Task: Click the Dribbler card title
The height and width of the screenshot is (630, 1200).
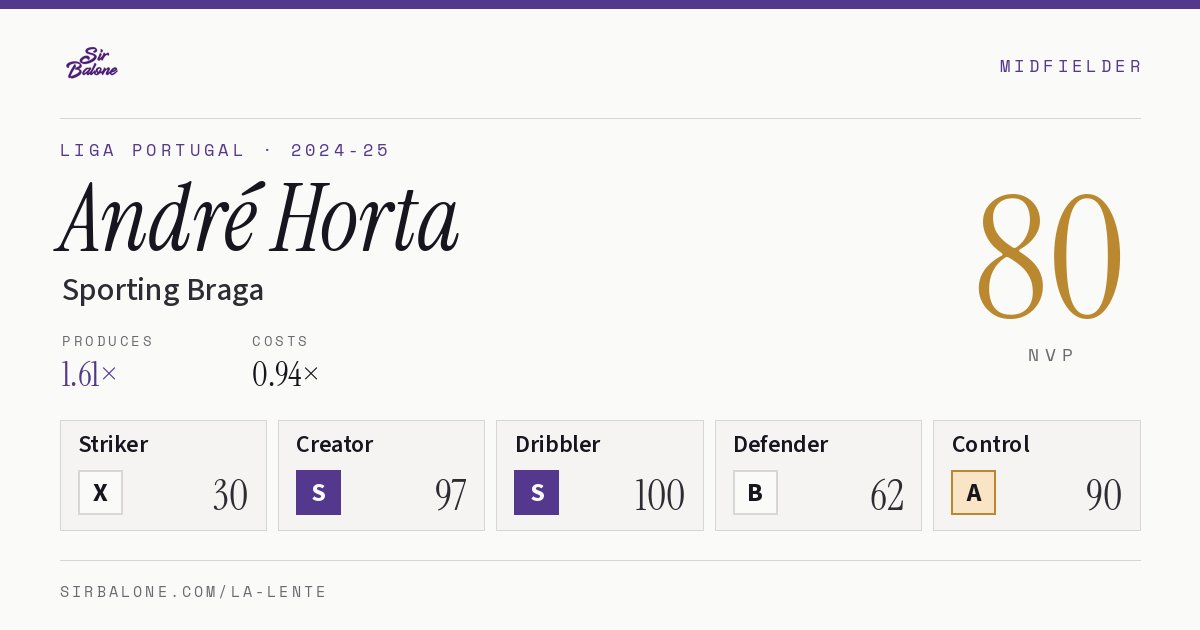Action: click(558, 444)
